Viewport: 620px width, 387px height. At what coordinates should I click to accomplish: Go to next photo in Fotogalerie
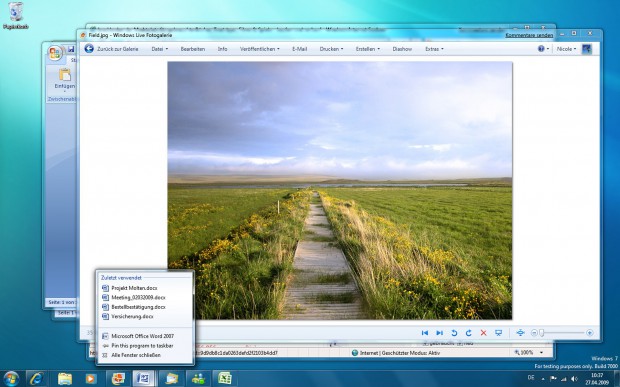coord(439,333)
